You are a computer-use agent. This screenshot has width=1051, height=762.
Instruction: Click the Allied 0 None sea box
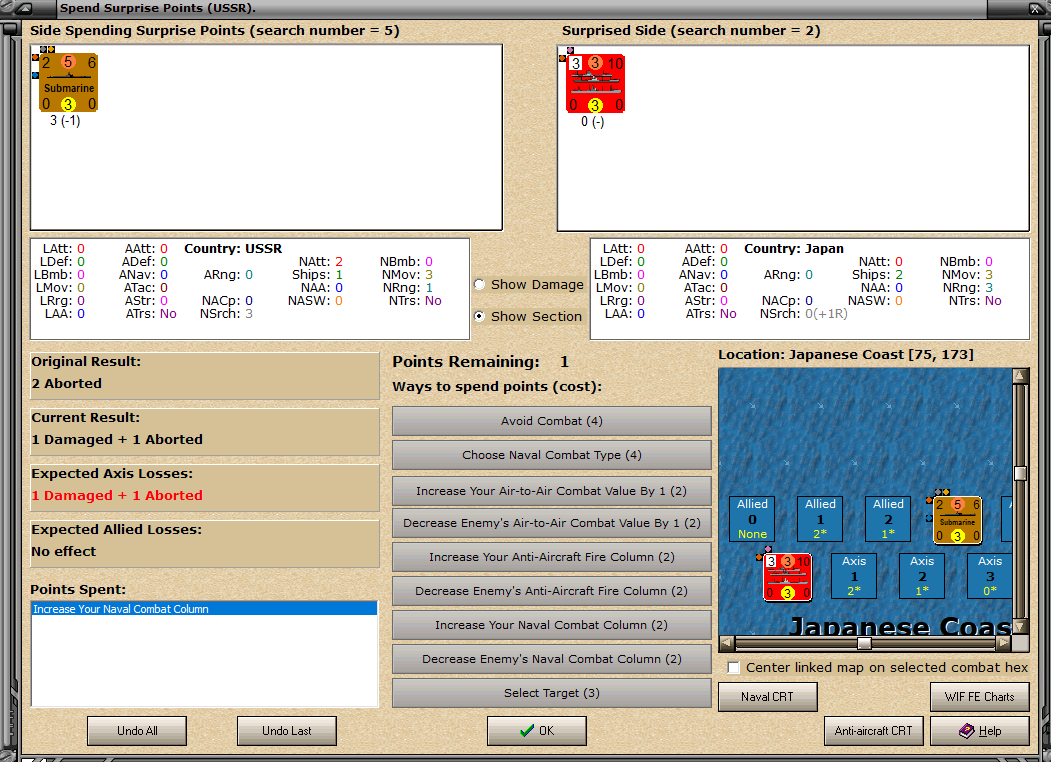coord(752,519)
